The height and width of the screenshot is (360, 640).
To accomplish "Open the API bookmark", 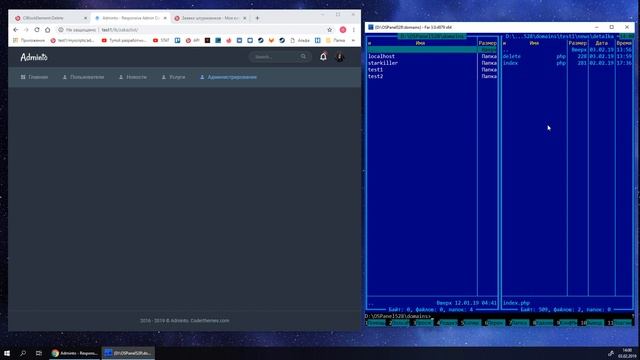I will (x=193, y=40).
